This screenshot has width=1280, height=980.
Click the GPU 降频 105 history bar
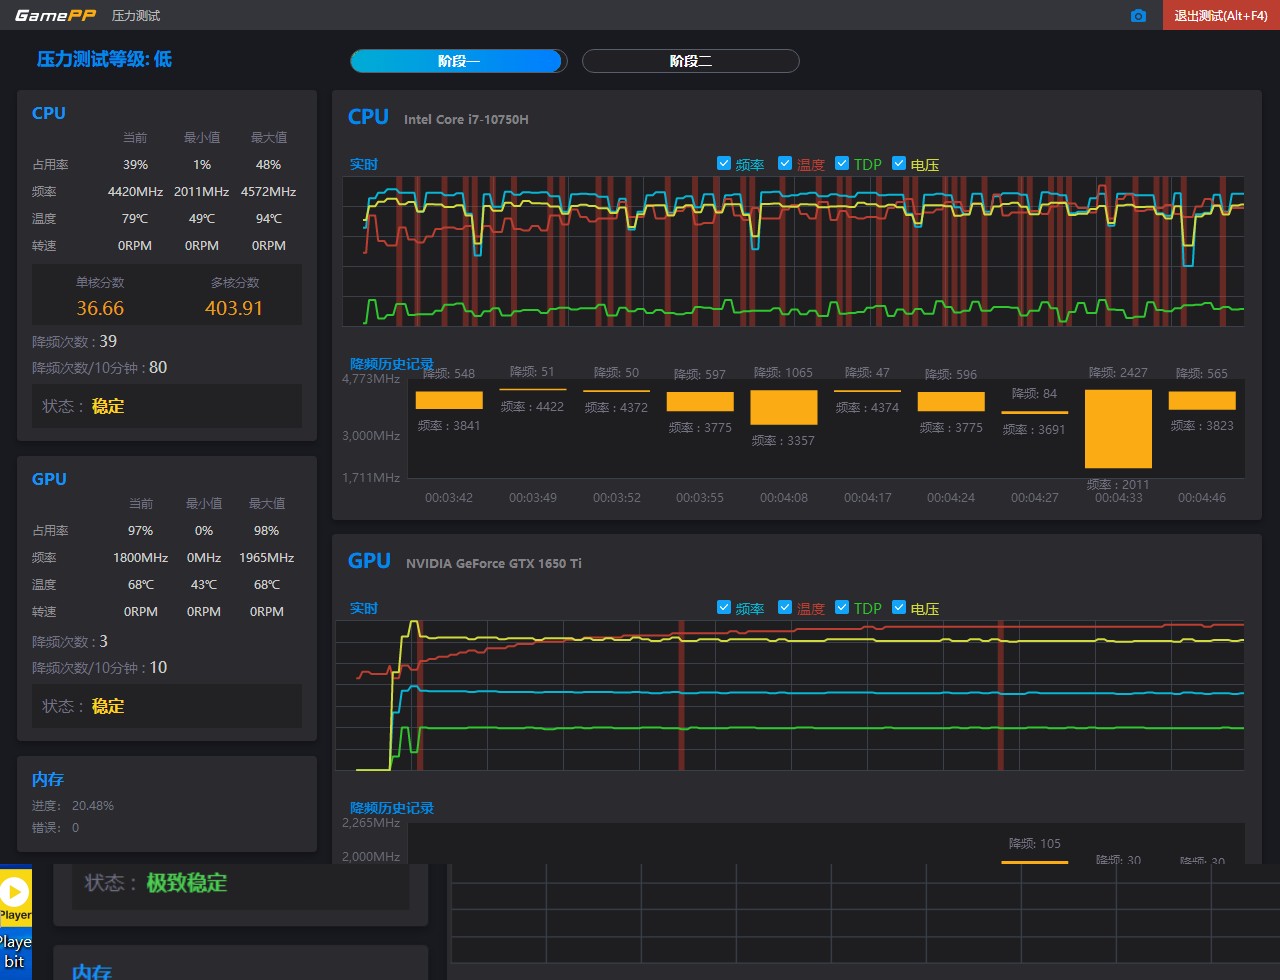click(x=1034, y=860)
